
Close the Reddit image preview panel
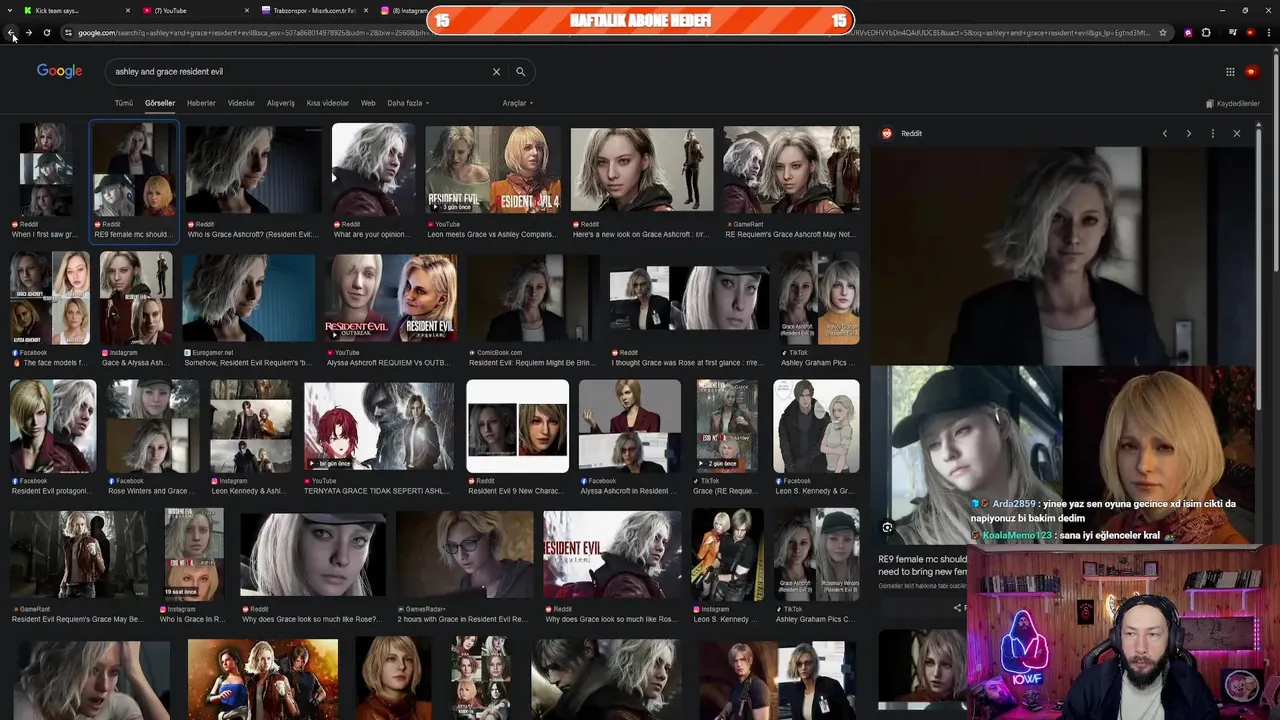click(1237, 133)
